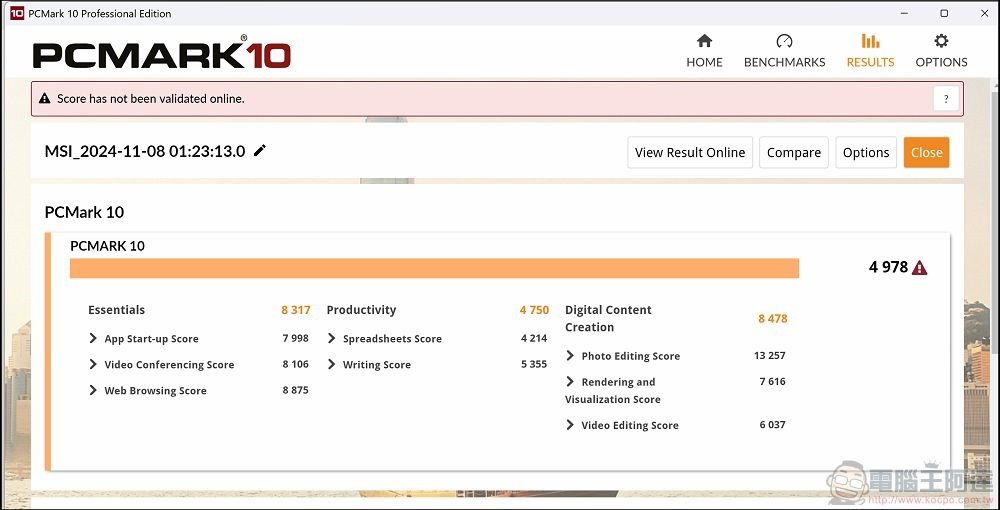
Task: Click the Video Conferencing value 8 106
Action: (296, 364)
